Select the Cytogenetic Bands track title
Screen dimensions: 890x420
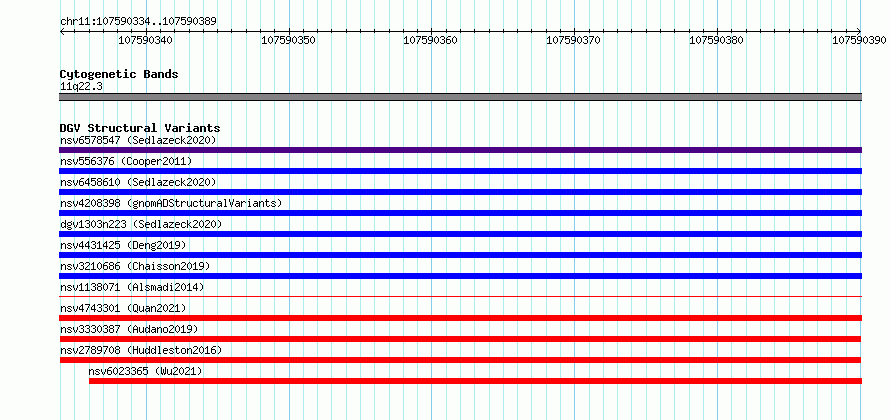pos(119,74)
